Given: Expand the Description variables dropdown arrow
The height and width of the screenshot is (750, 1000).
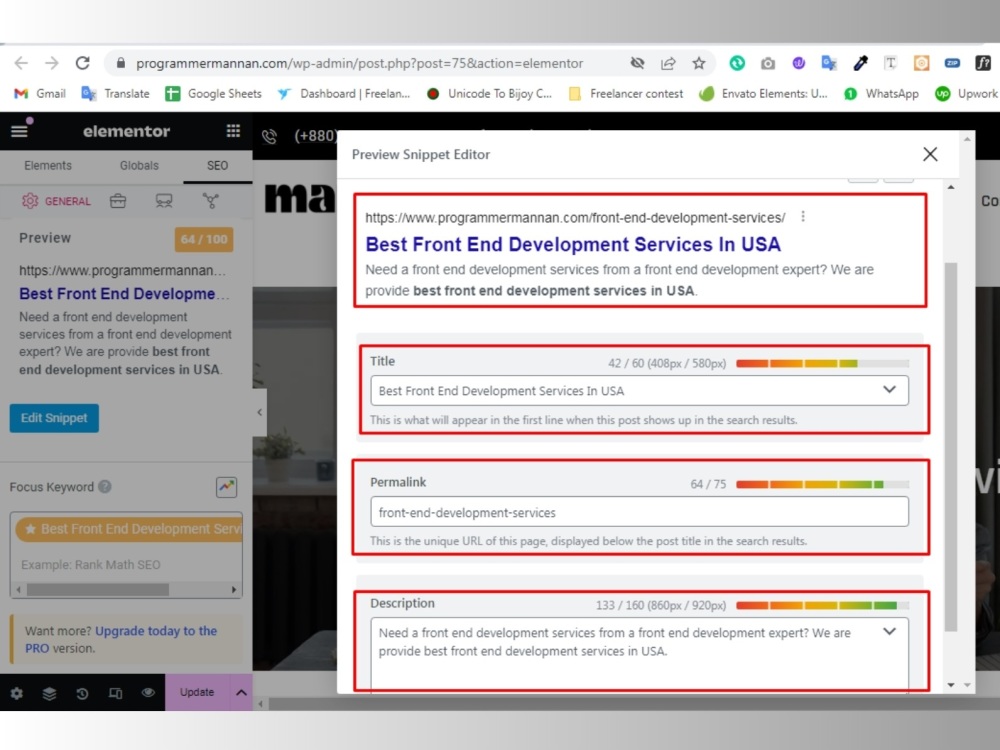Looking at the screenshot, I should 890,631.
